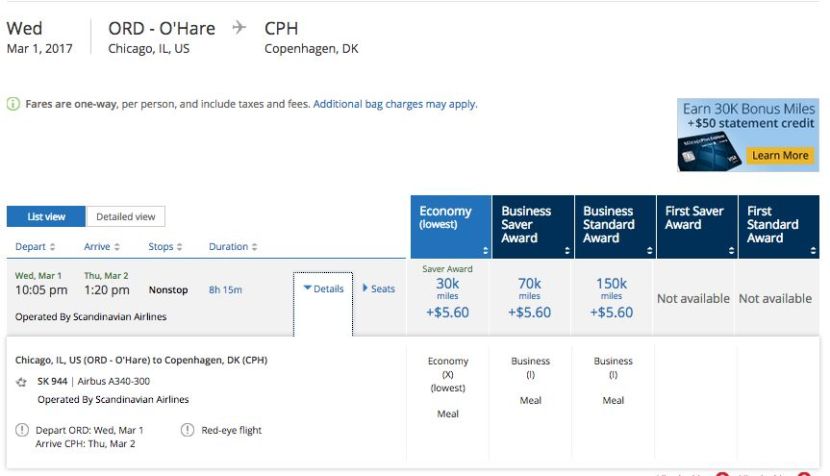The width and height of the screenshot is (830, 476).
Task: Sort flights by Depart time
Action: click(35, 247)
